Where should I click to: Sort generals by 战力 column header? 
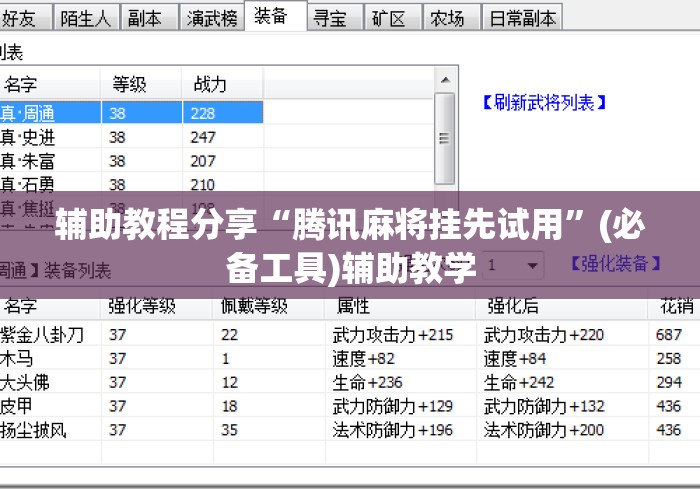(x=222, y=83)
